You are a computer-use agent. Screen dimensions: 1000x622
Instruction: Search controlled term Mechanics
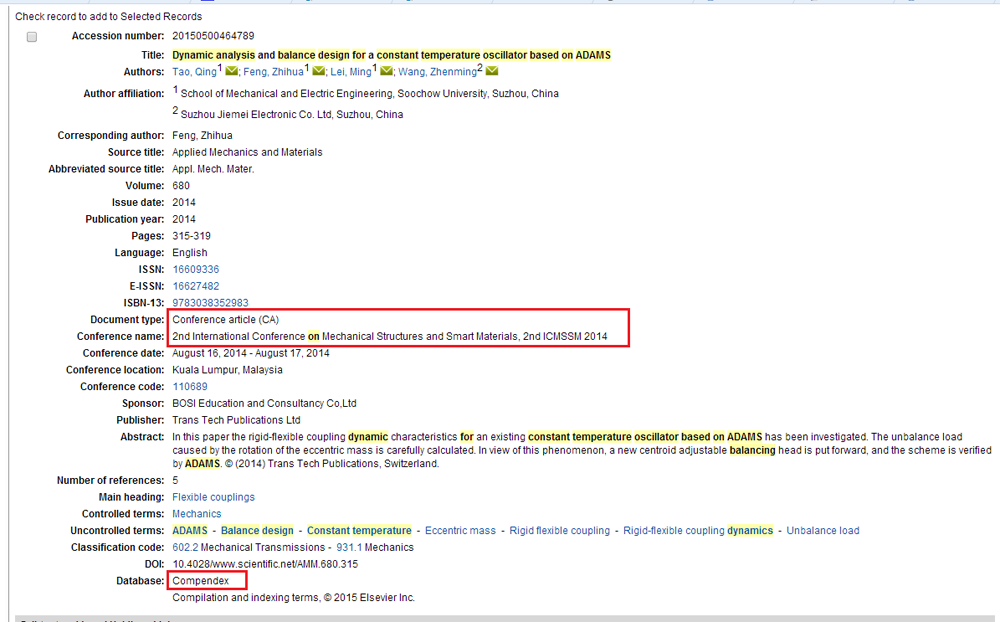click(196, 514)
